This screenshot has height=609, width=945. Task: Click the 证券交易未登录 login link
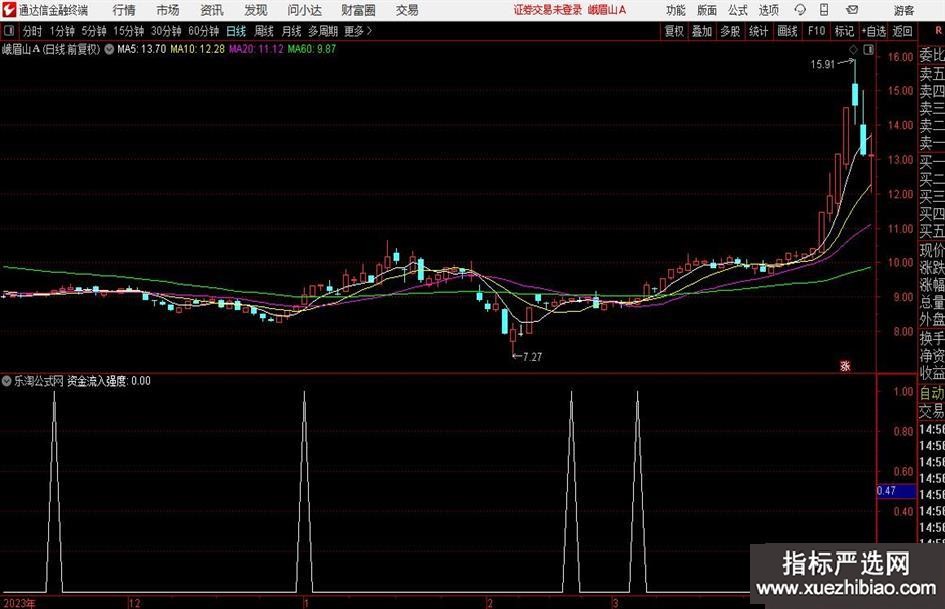pos(547,10)
